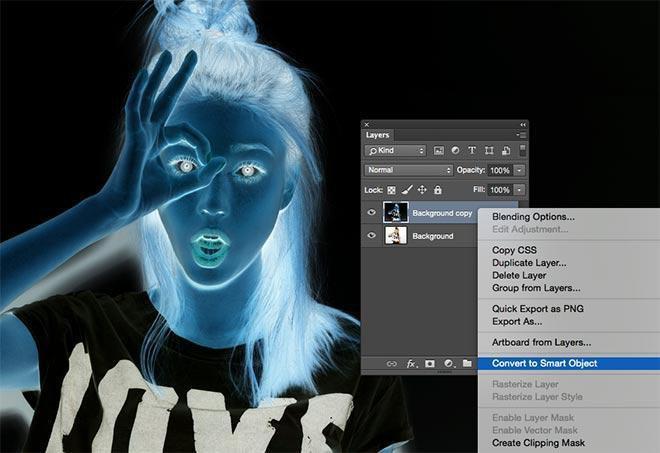This screenshot has width=660, height=453.
Task: Toggle visibility of the Background layer
Action: pos(372,236)
